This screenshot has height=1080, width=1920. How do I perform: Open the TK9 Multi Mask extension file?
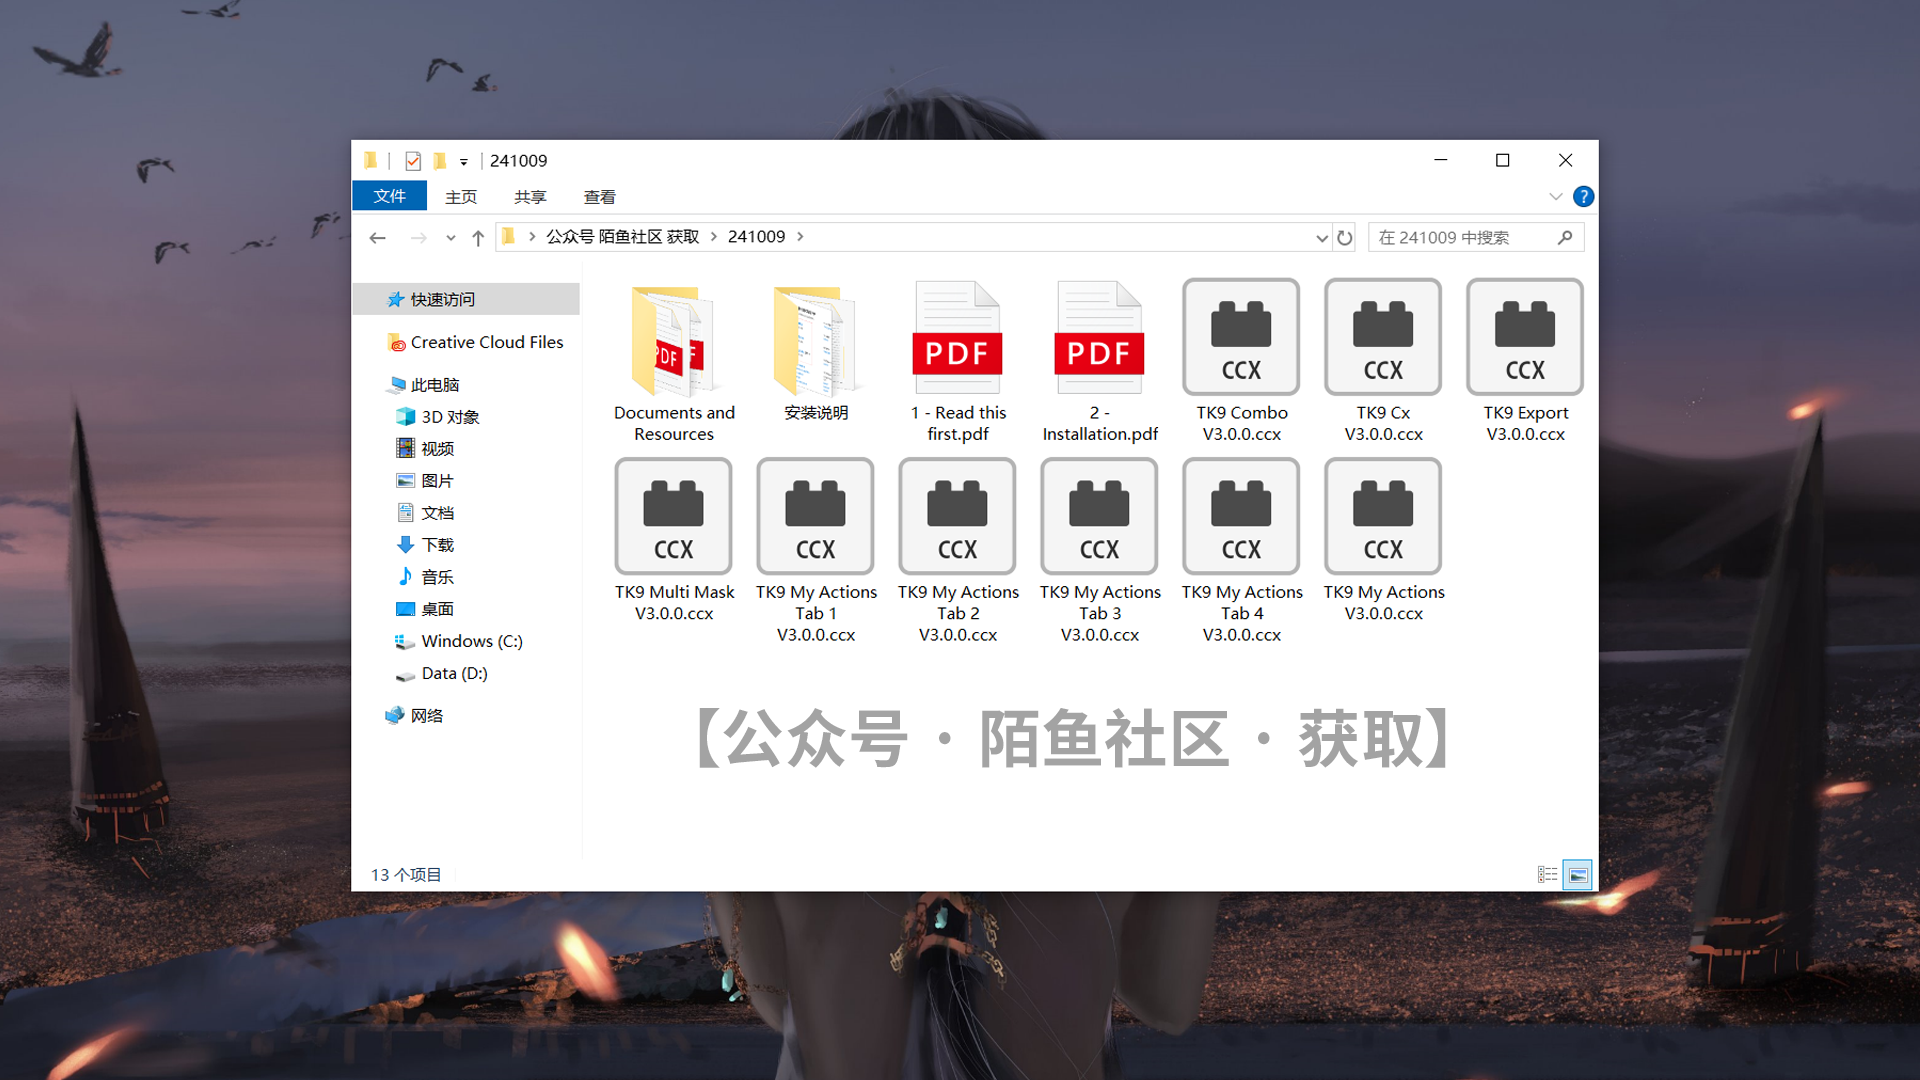pyautogui.click(x=674, y=515)
